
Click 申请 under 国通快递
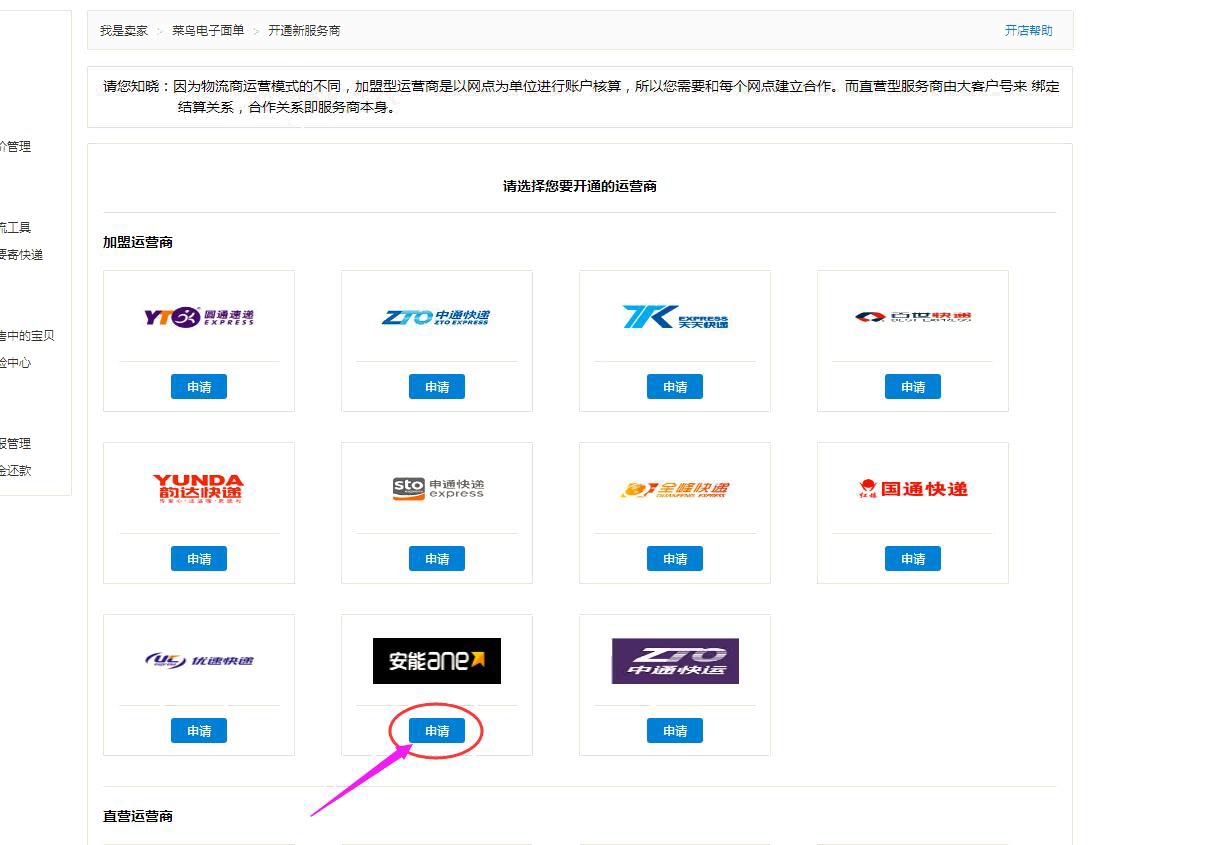tap(913, 559)
